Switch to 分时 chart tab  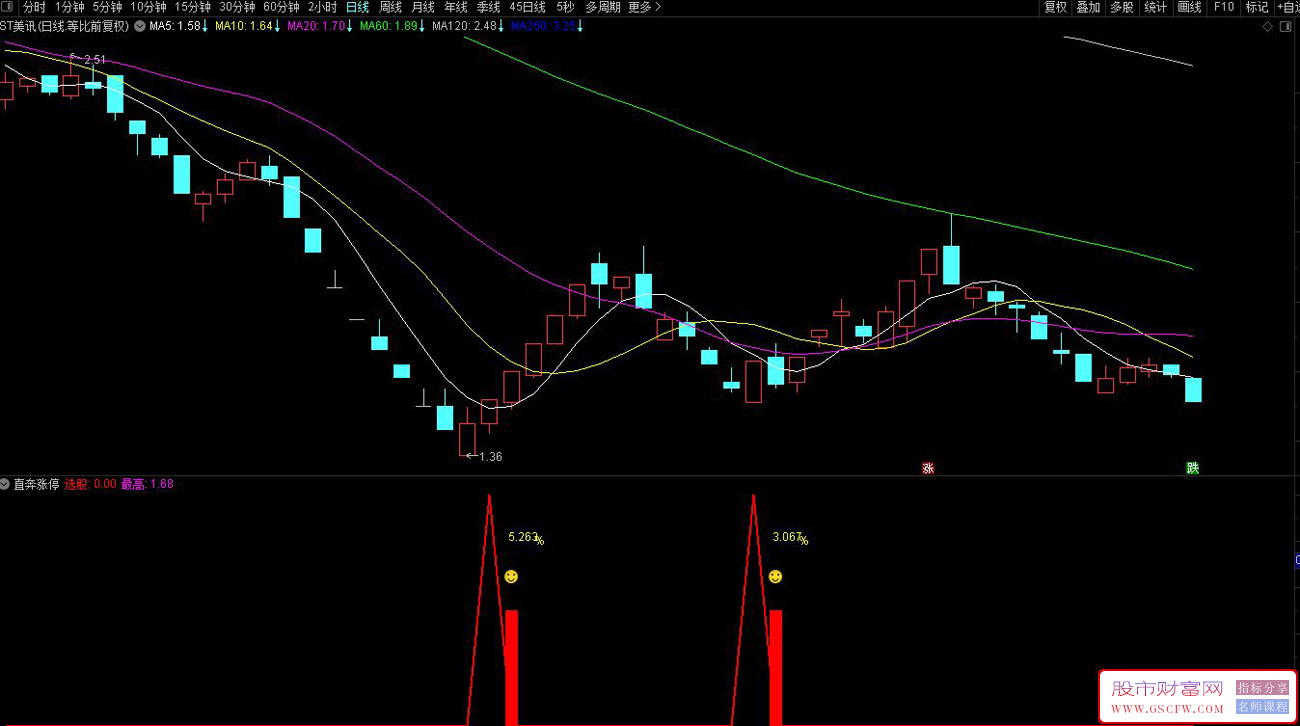coord(34,7)
